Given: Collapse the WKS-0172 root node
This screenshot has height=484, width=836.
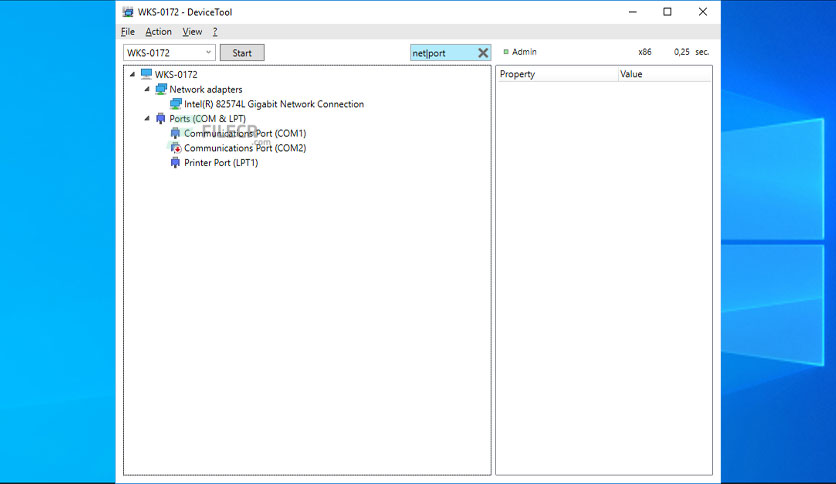Looking at the screenshot, I should pyautogui.click(x=132, y=75).
